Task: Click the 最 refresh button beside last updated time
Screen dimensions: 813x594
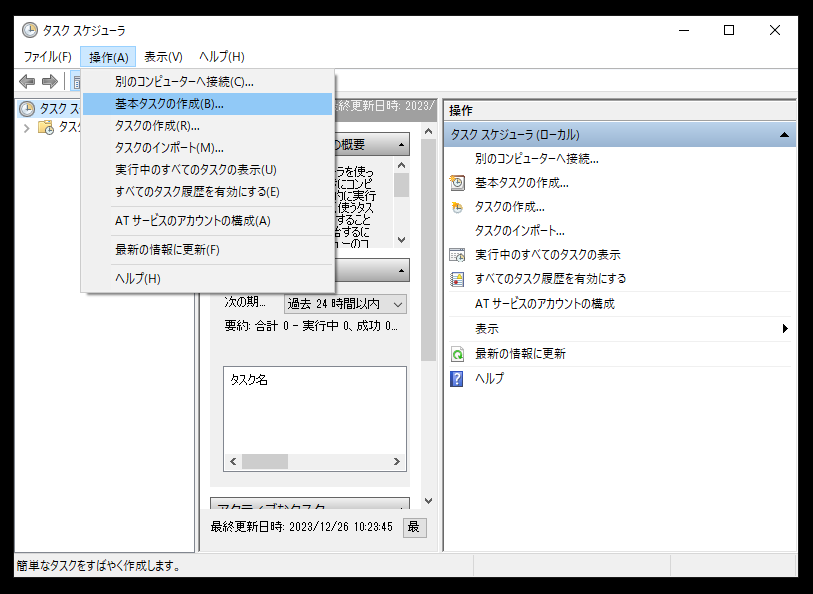Action: tap(414, 527)
